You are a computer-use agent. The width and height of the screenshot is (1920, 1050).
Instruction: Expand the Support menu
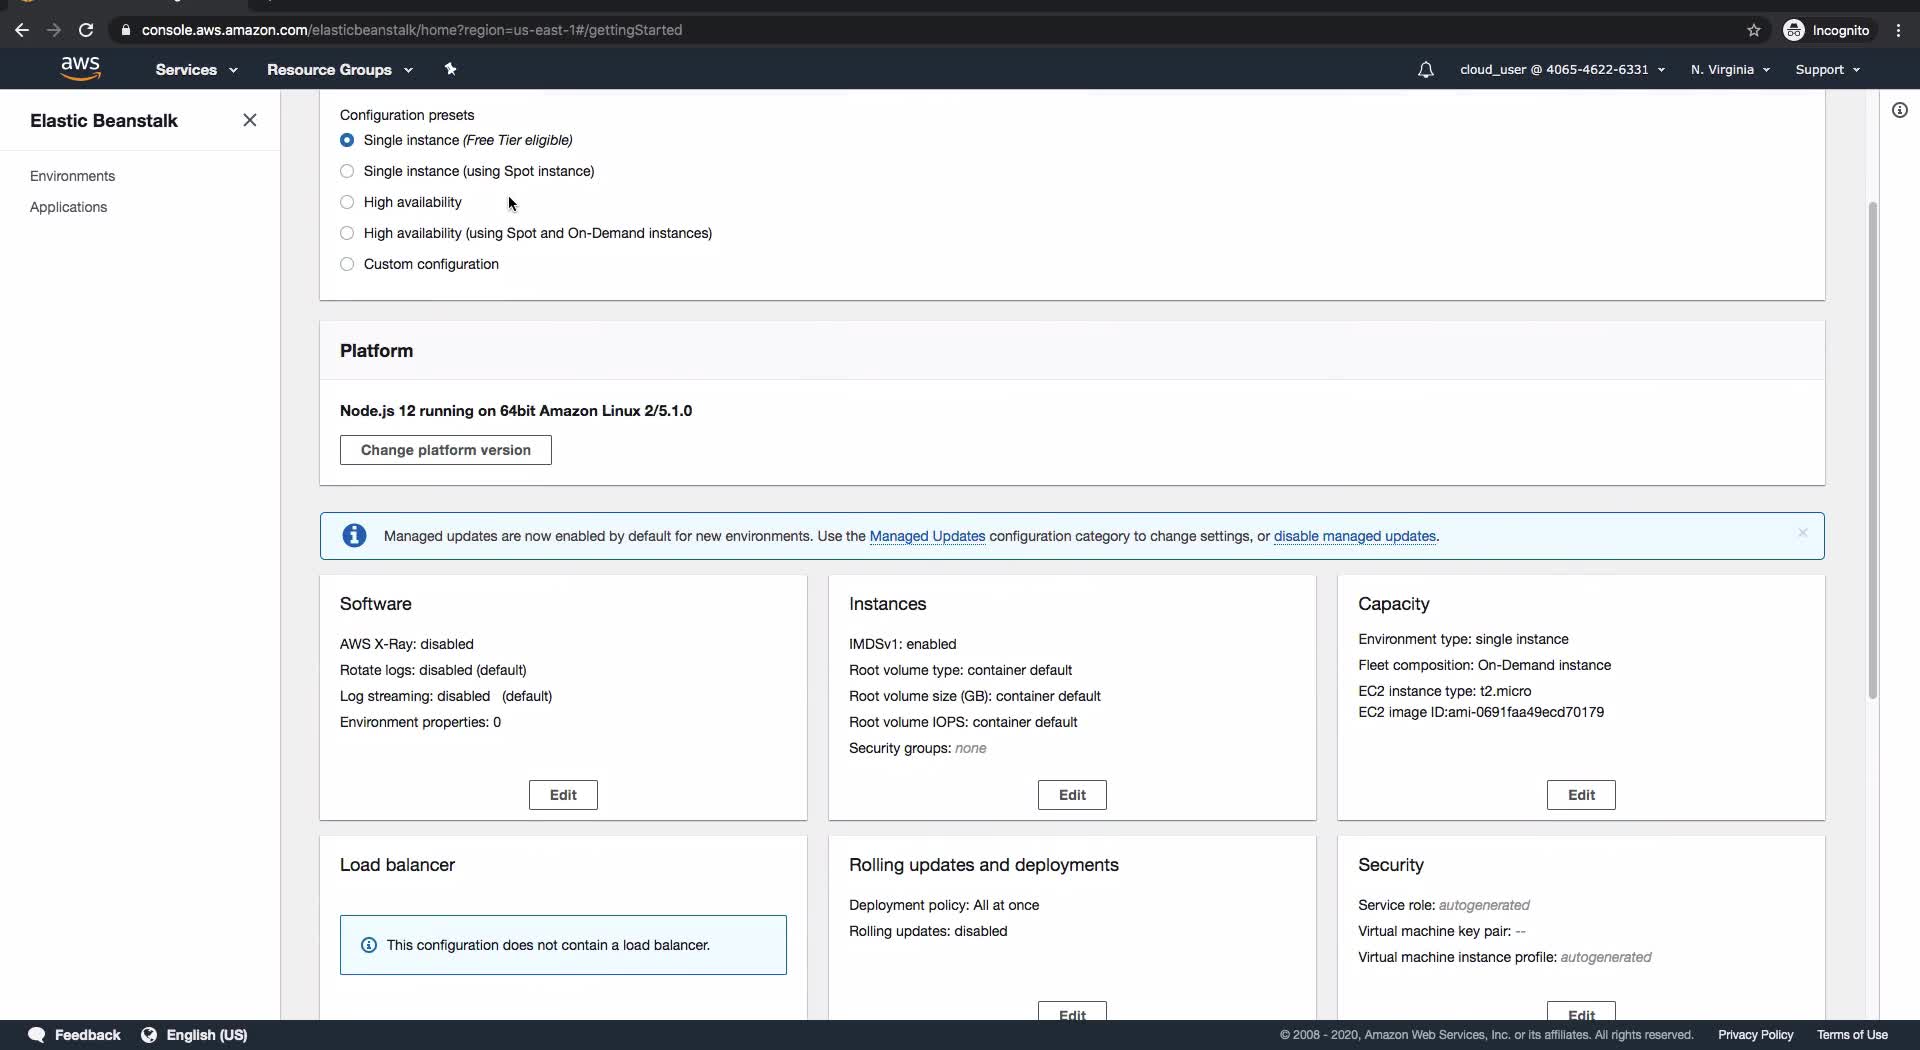(1827, 70)
